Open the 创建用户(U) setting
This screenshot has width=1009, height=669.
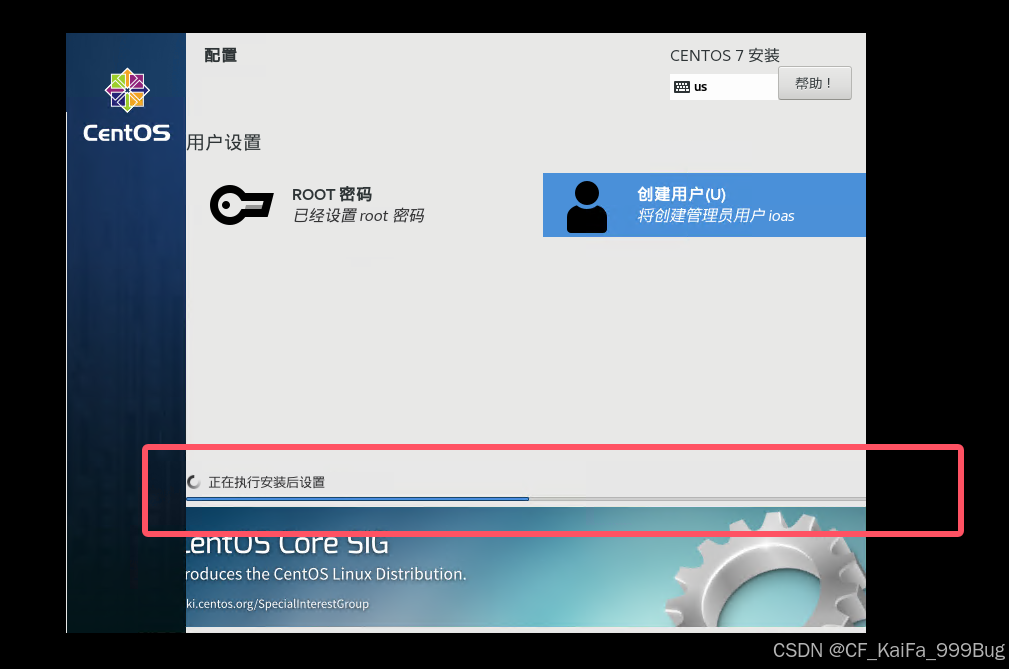coord(704,205)
